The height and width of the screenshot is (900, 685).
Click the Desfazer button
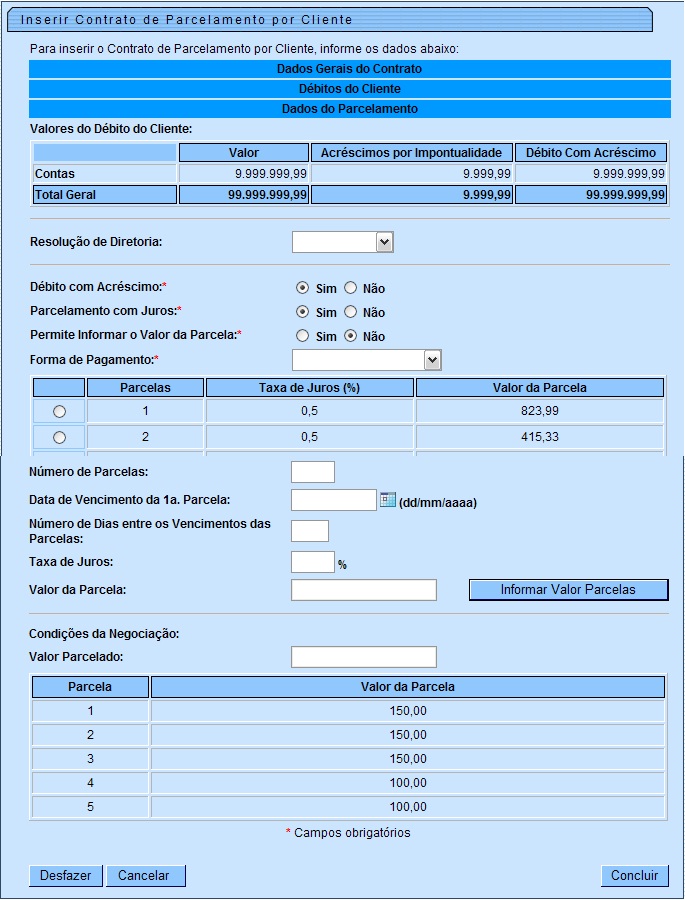pyautogui.click(x=65, y=876)
